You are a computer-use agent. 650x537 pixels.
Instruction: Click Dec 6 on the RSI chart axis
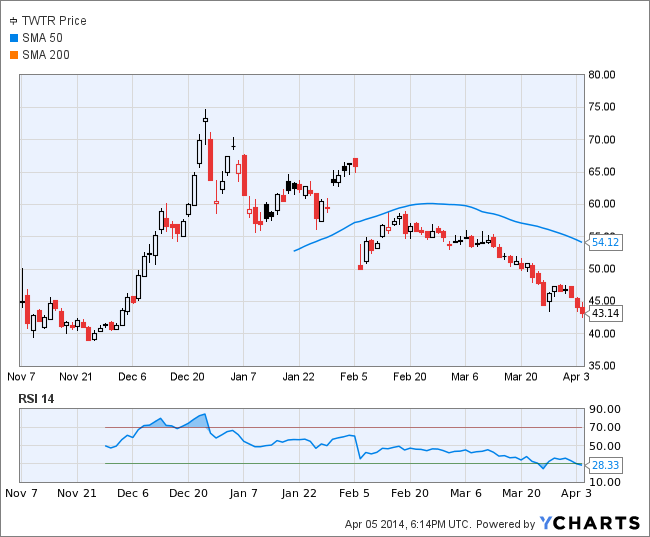(133, 493)
